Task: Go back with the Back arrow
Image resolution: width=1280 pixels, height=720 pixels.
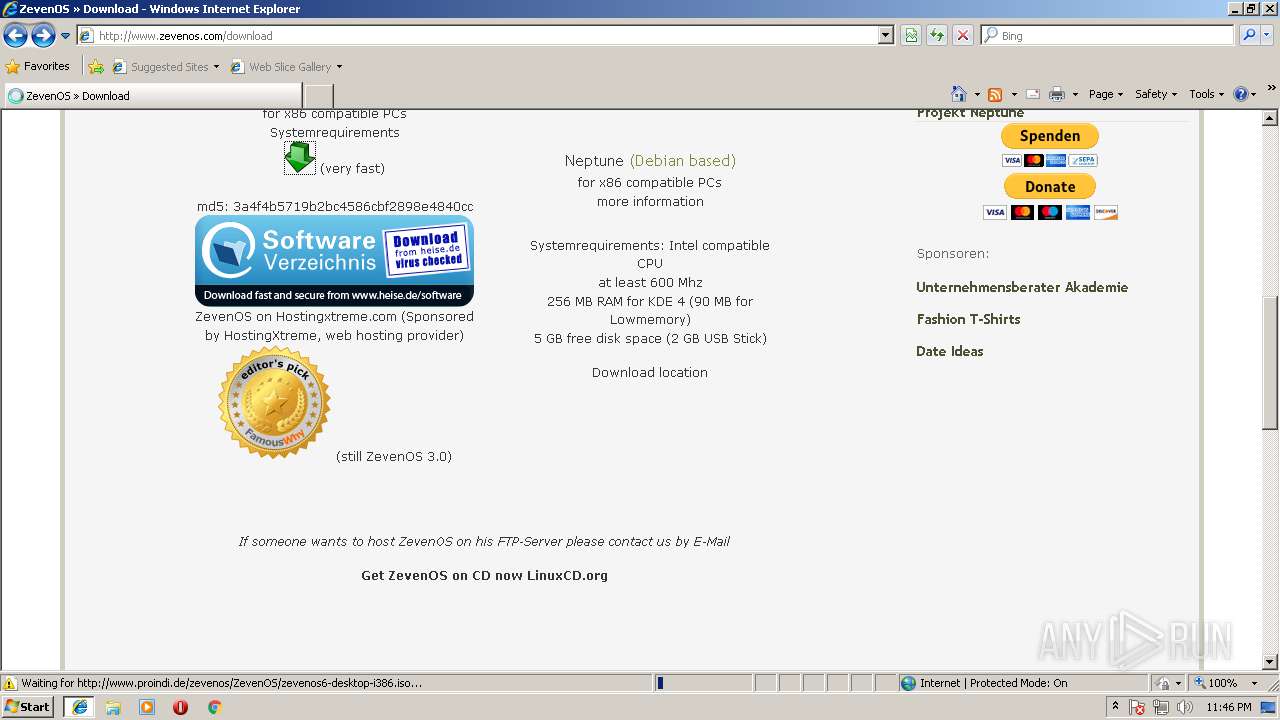Action: tap(15, 36)
